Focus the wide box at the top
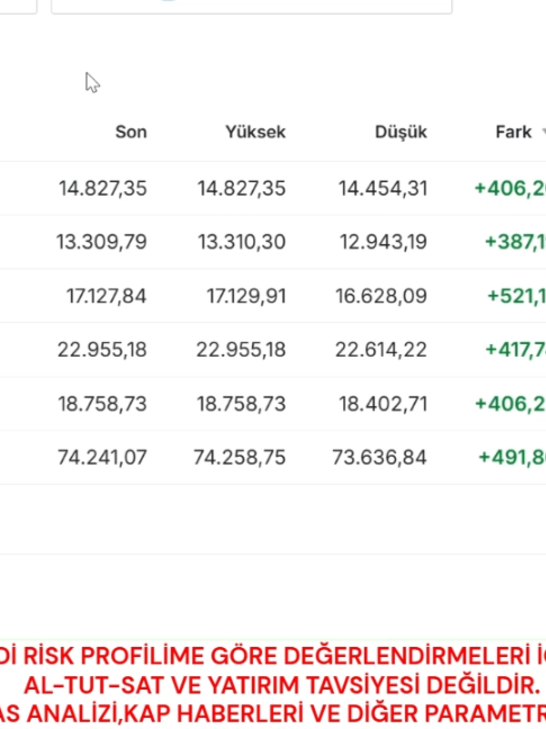 coord(252,7)
